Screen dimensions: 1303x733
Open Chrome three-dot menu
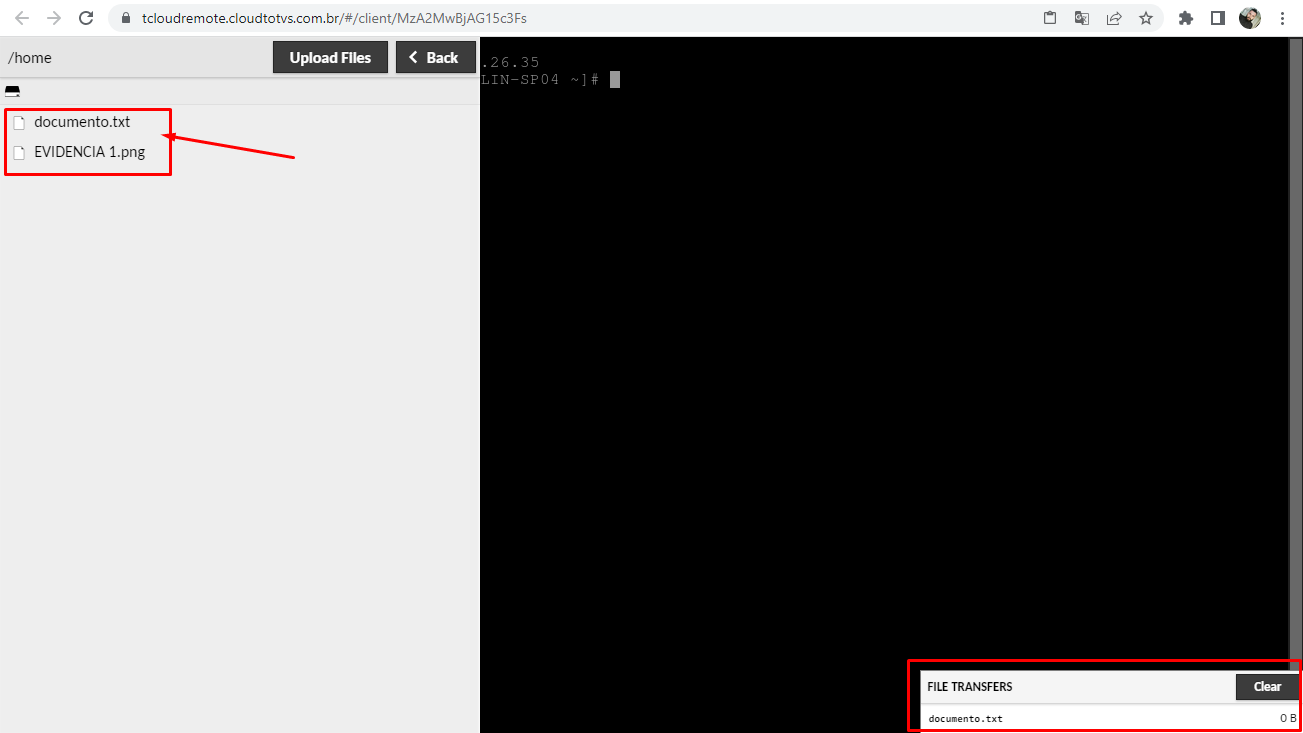(1282, 18)
